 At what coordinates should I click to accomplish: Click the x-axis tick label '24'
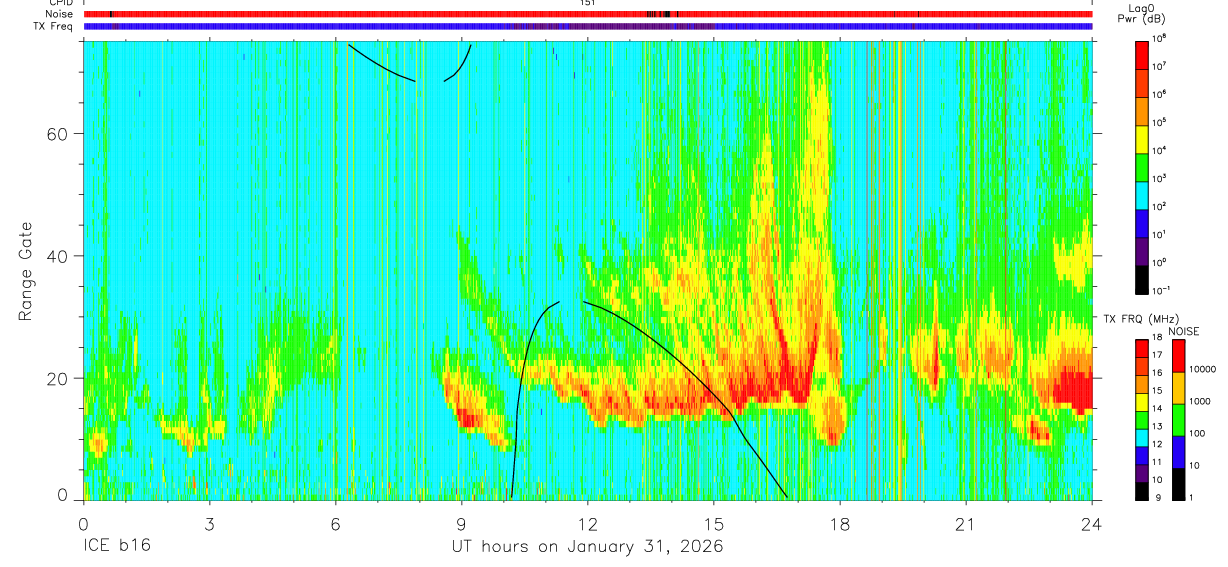1092,523
